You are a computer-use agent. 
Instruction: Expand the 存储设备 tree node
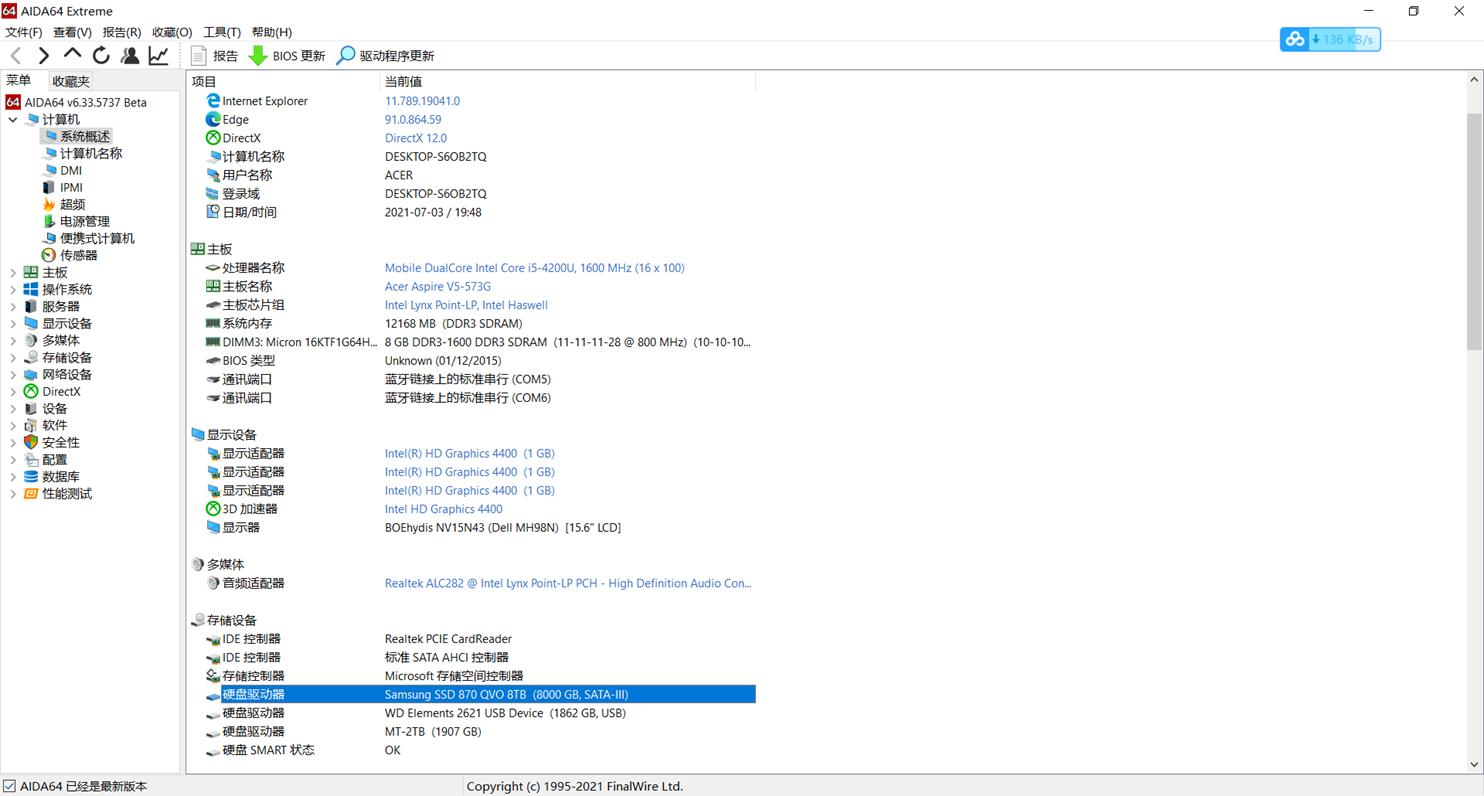coord(13,358)
